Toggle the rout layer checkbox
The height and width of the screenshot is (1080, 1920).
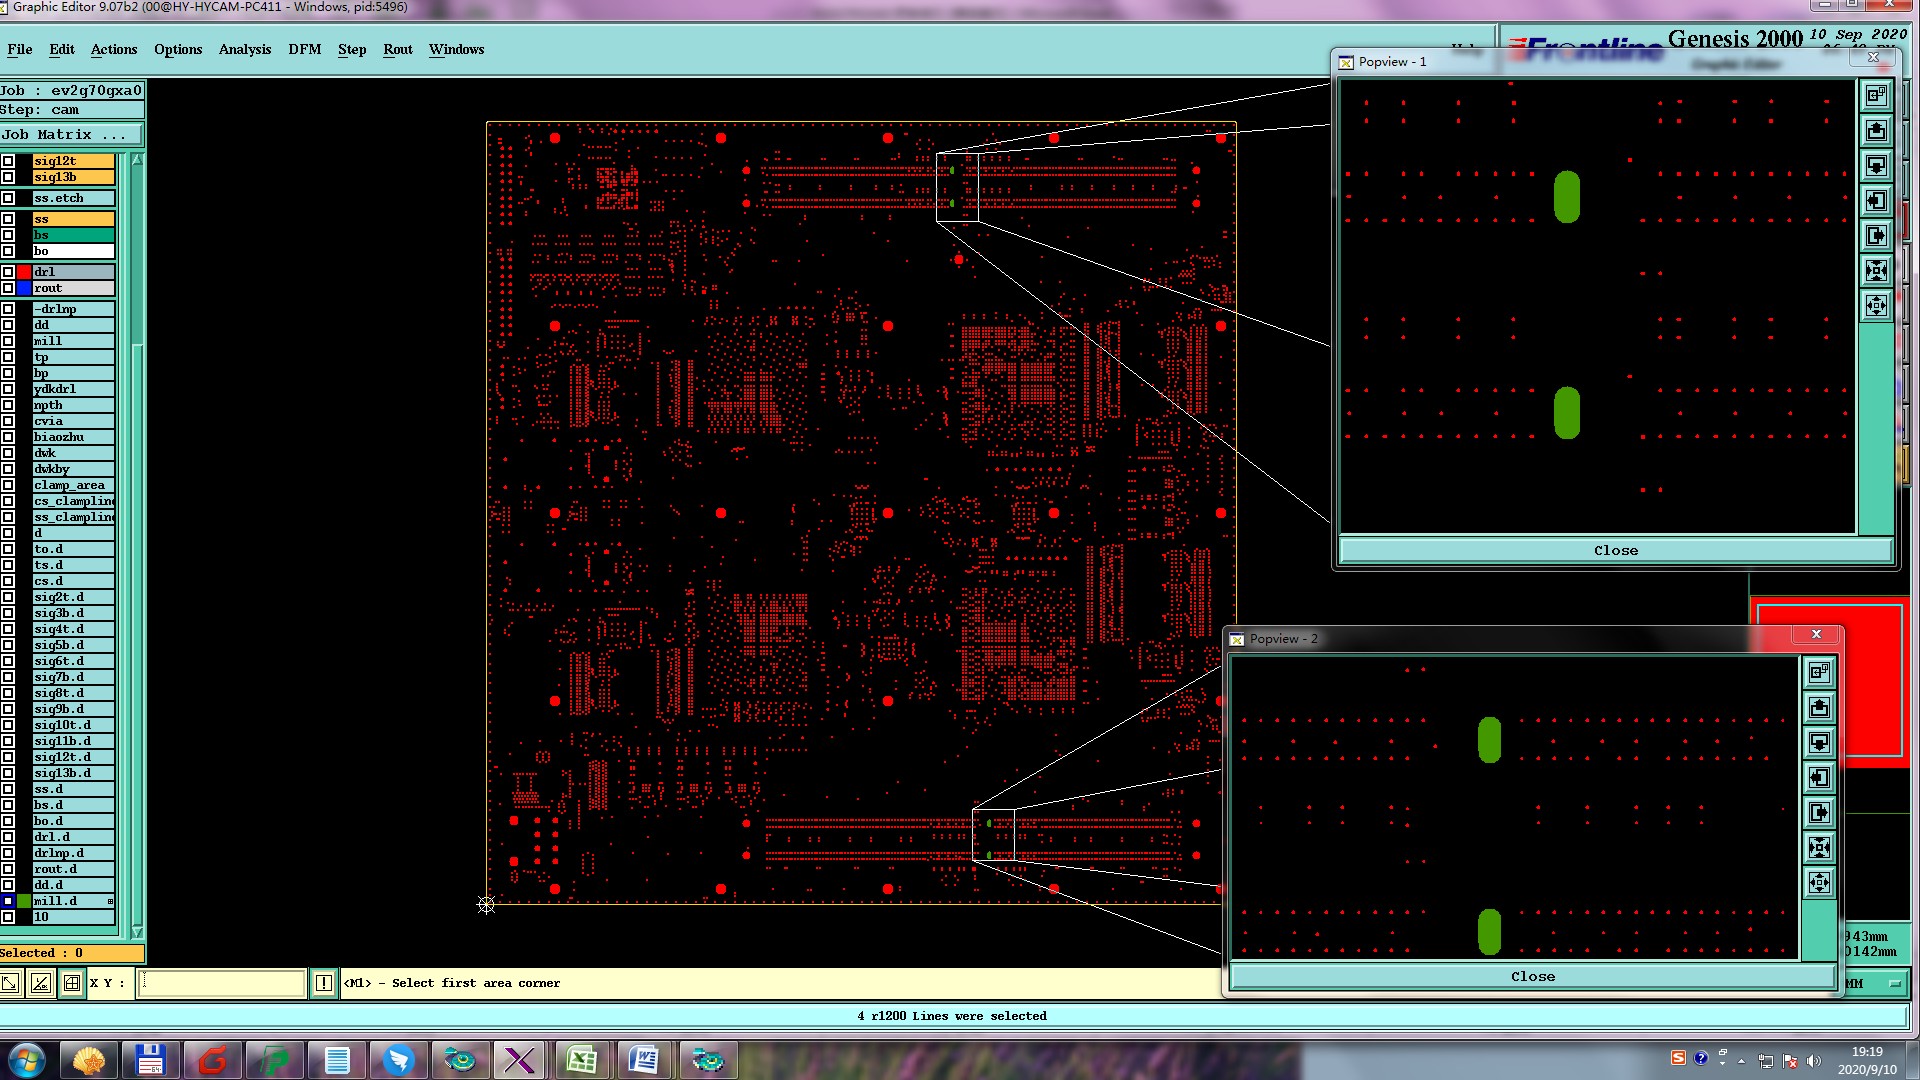click(8, 288)
